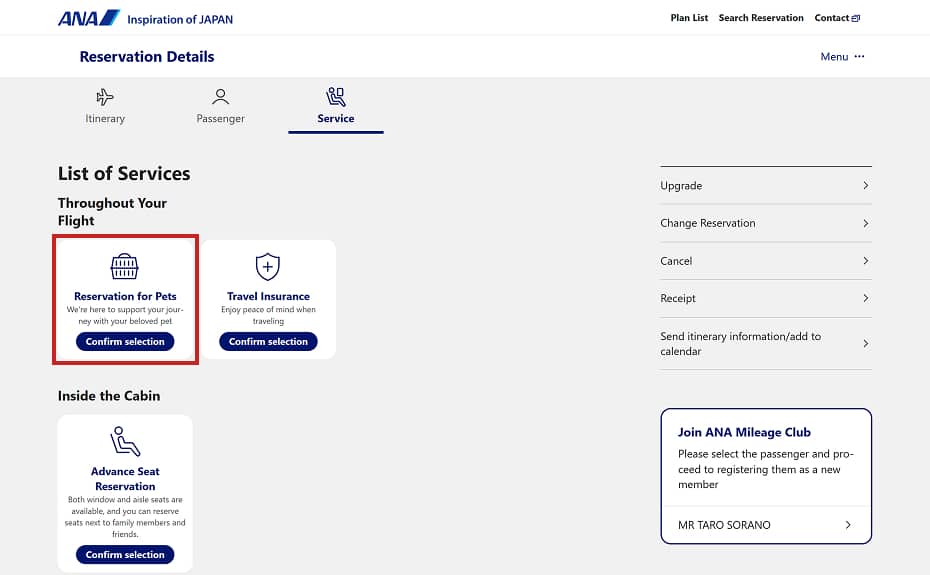The height and width of the screenshot is (575, 930).
Task: Open the Menu three-dots icon
Action: pyautogui.click(x=859, y=57)
